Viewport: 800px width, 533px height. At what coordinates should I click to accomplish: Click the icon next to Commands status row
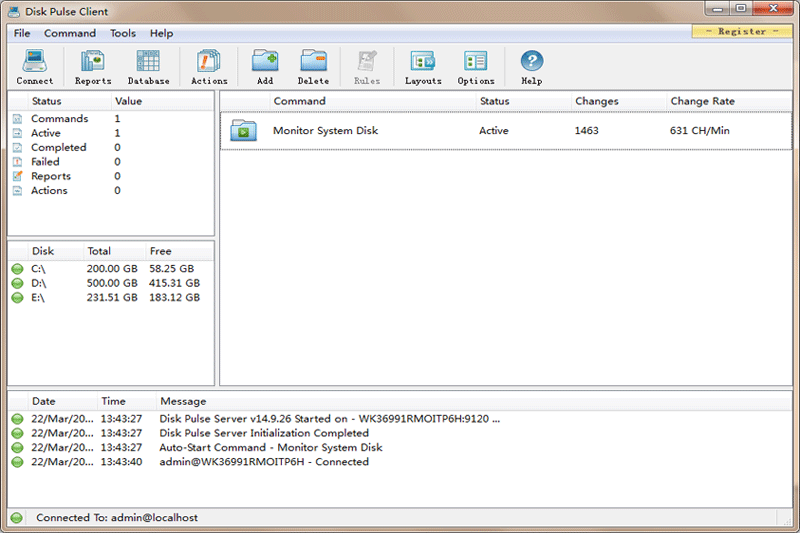tap(17, 119)
